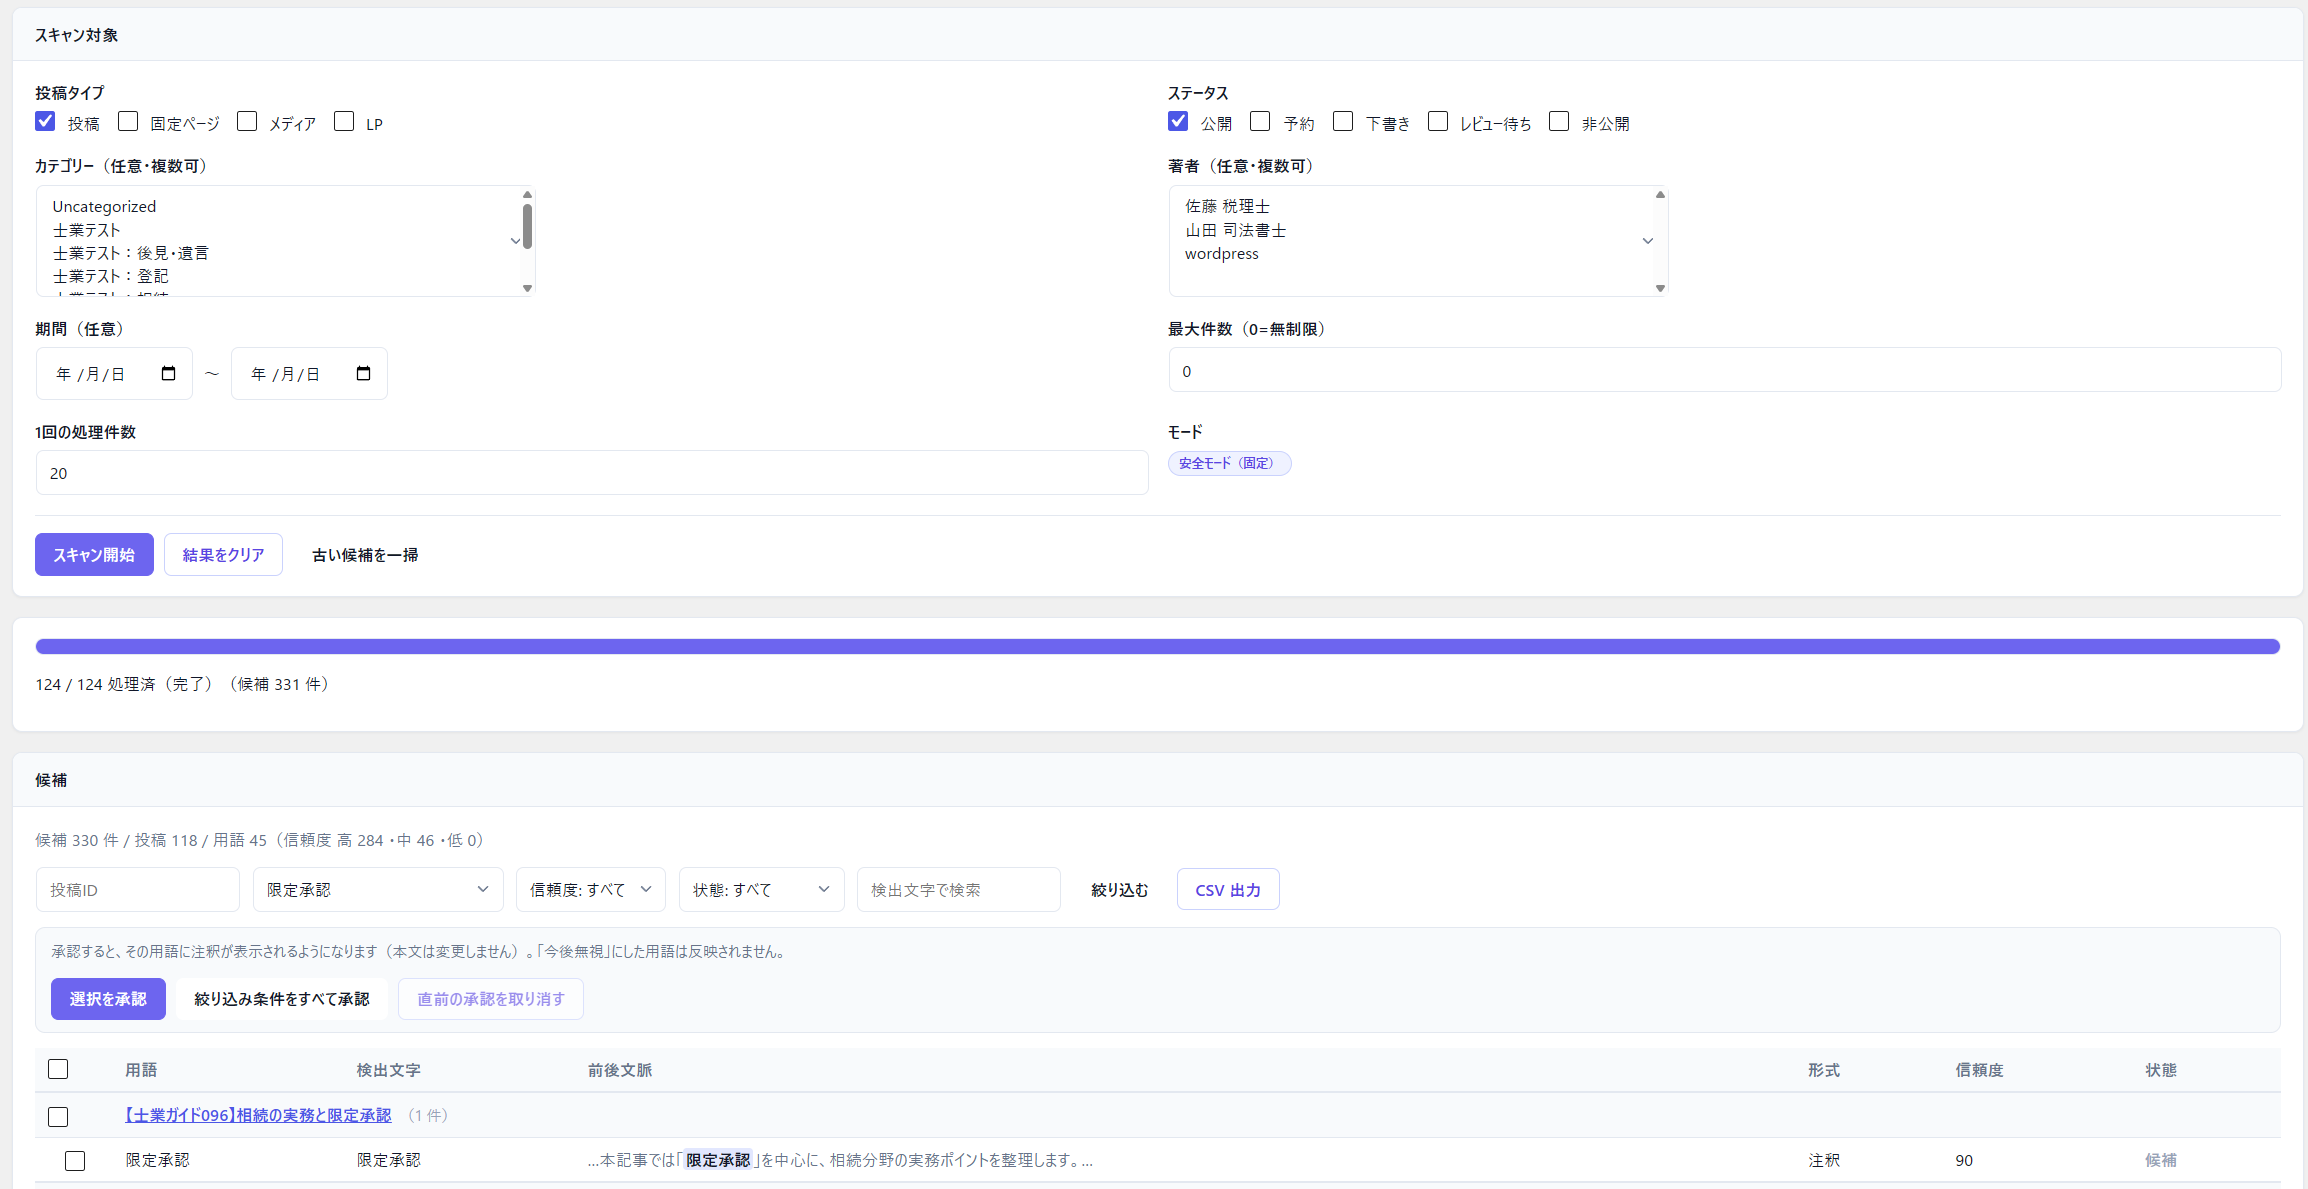Screen dimensions: 2308x1189
Task: Open the 限定承認 term filter dropdown
Action: coord(378,890)
